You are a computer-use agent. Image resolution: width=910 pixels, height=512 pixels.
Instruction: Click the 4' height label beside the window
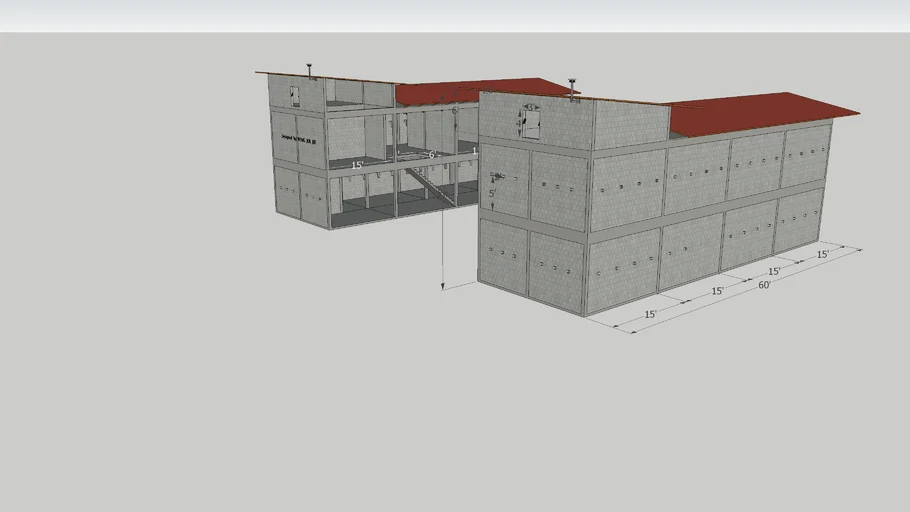pos(519,123)
